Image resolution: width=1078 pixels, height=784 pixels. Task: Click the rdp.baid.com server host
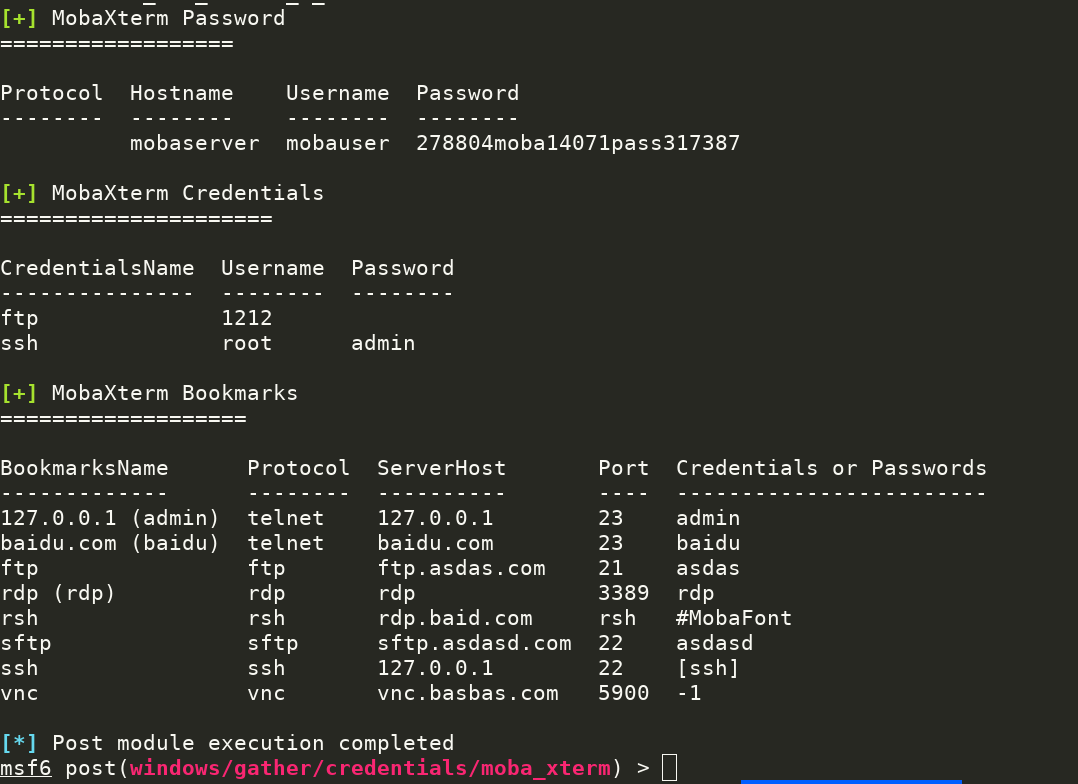point(454,618)
